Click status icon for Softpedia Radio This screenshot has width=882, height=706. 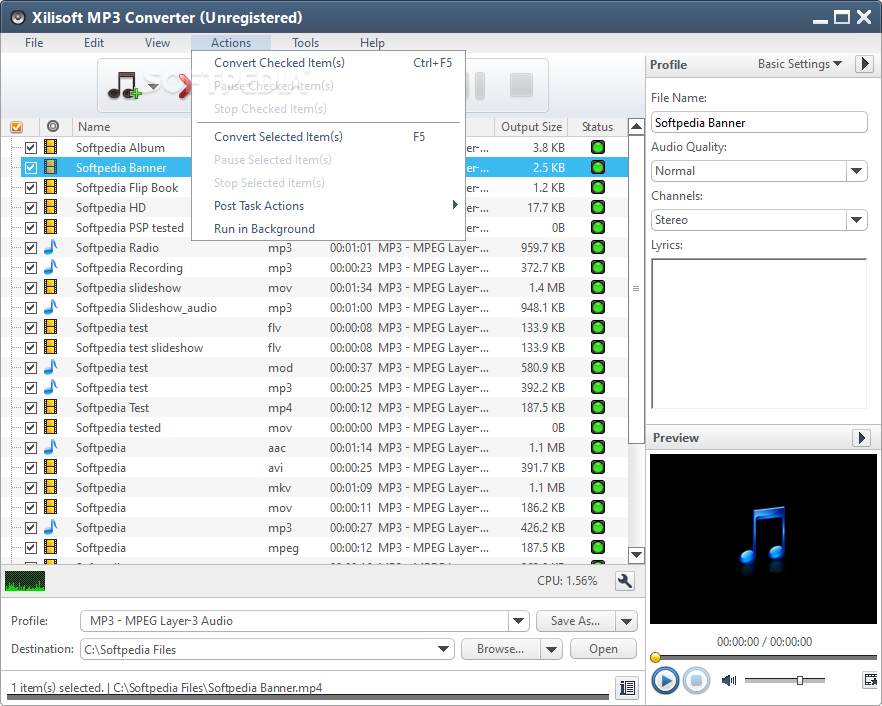[598, 248]
